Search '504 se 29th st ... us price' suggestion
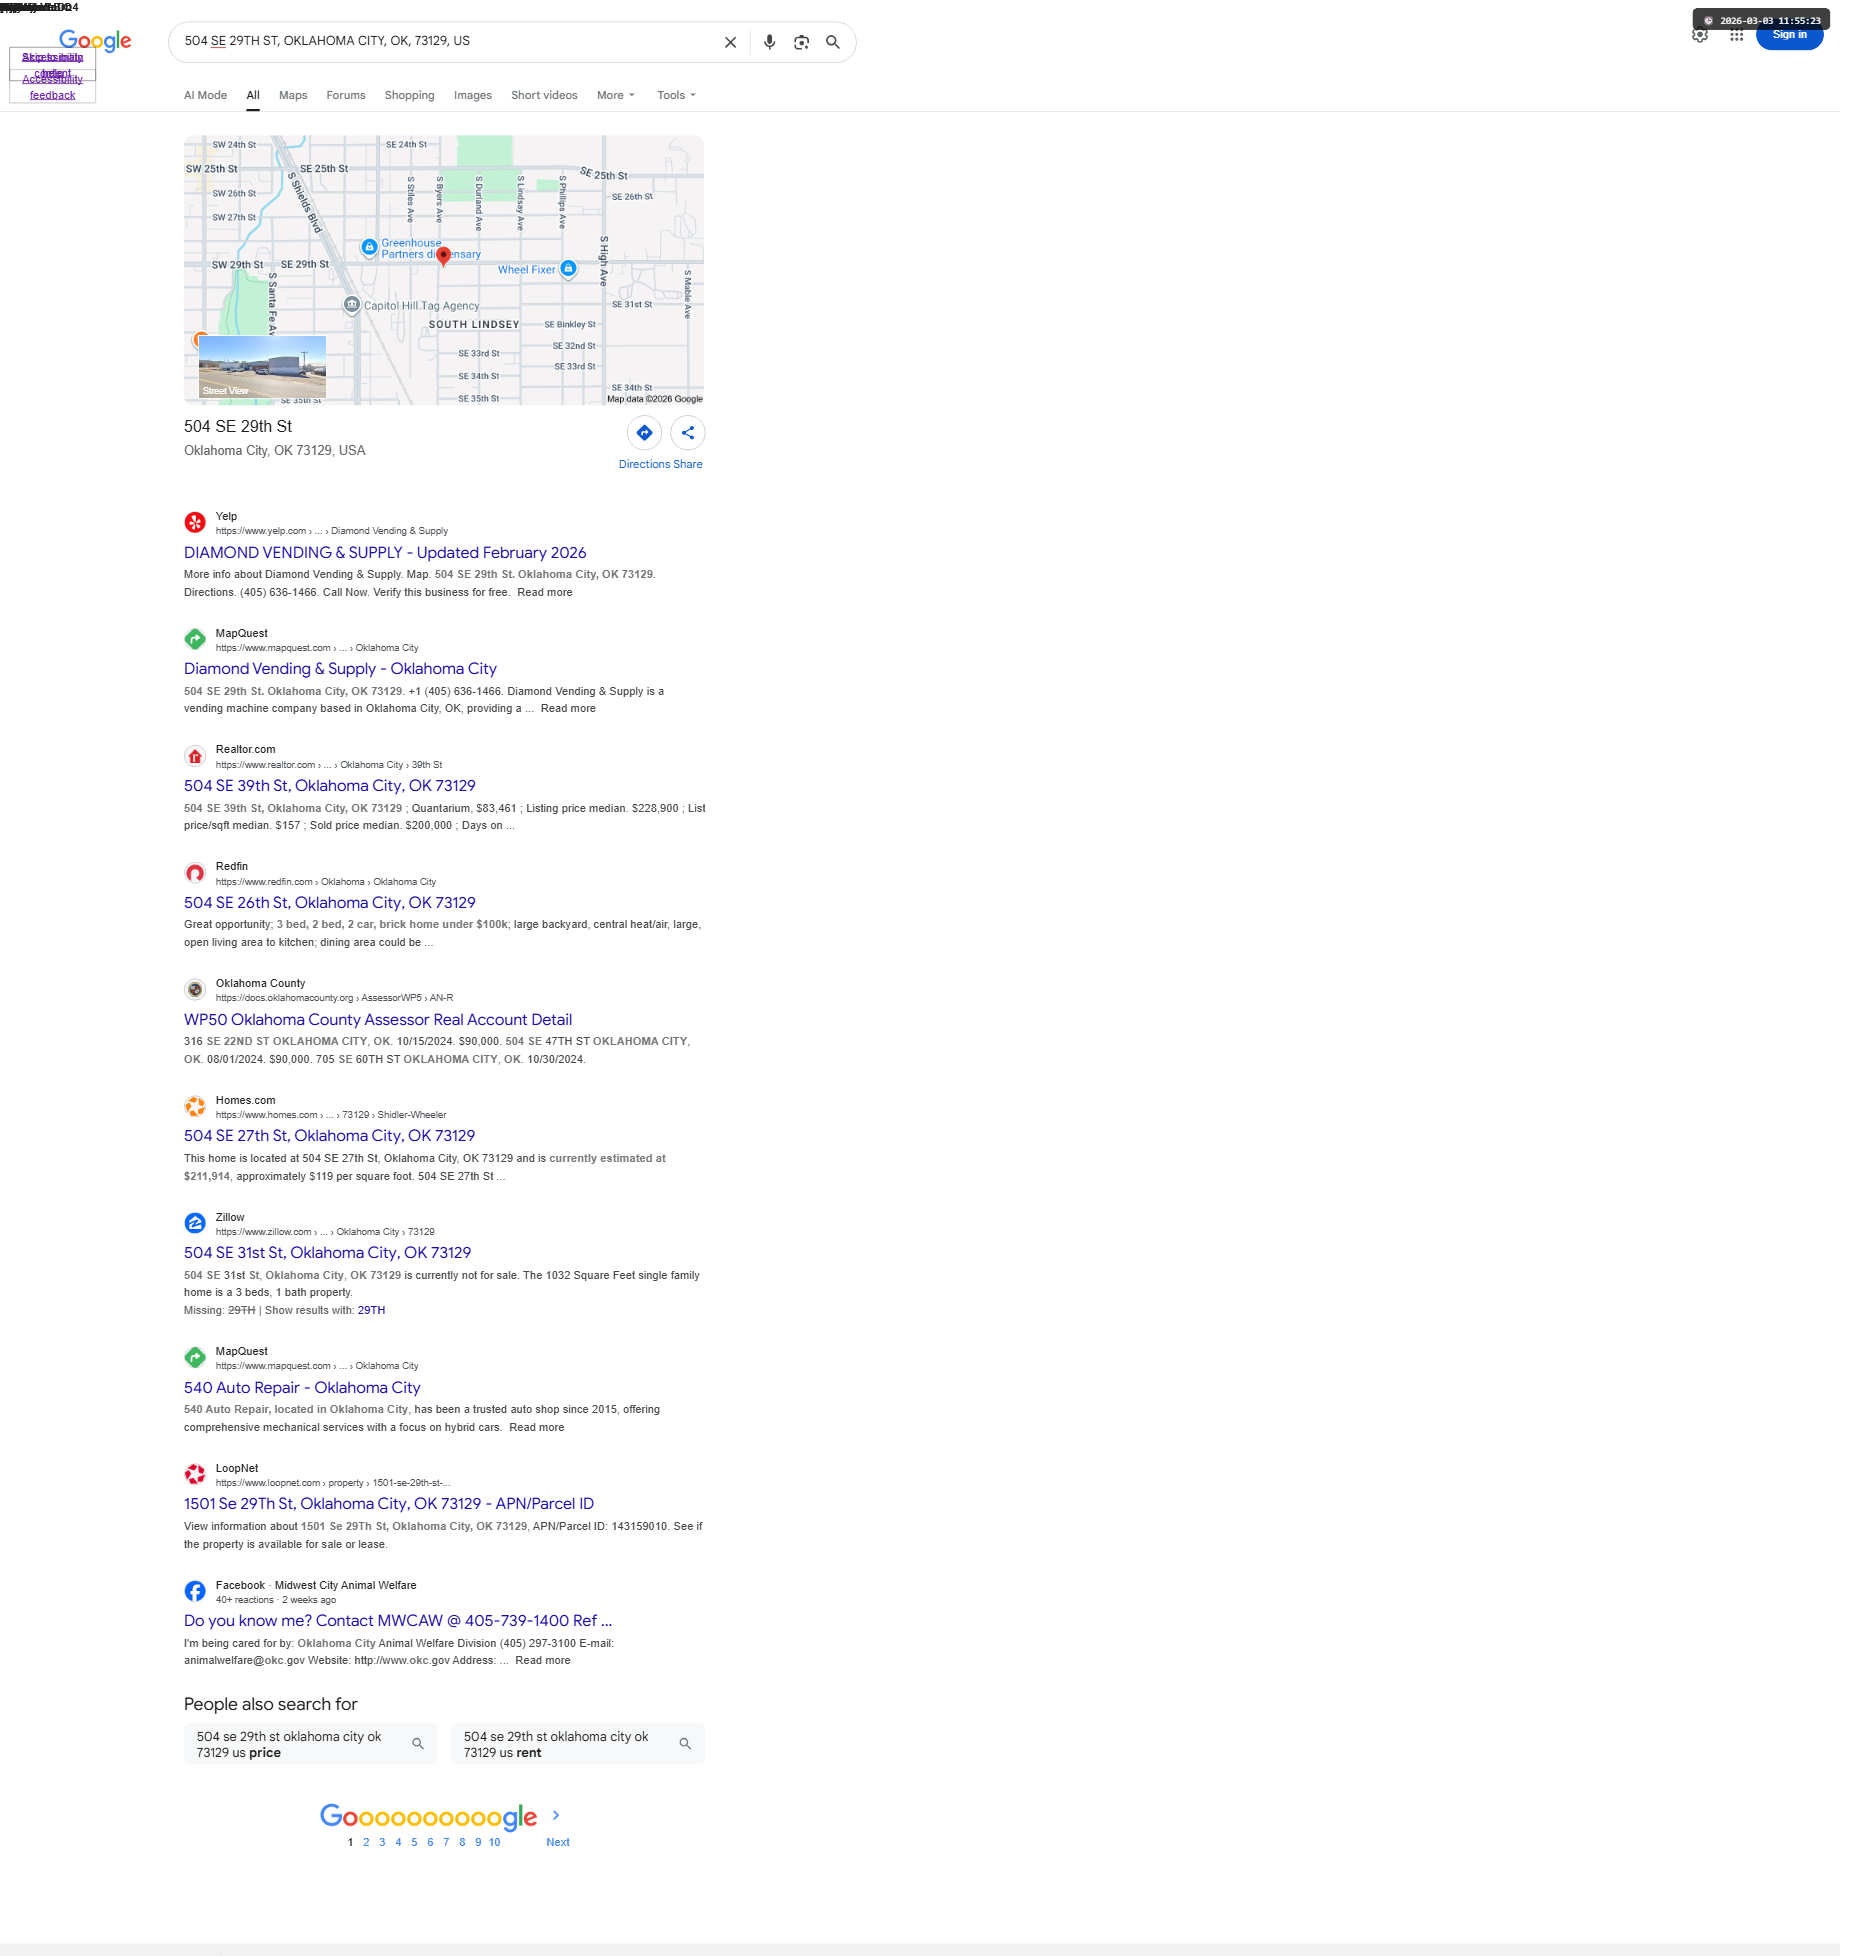This screenshot has width=1851, height=1956. click(x=311, y=1744)
